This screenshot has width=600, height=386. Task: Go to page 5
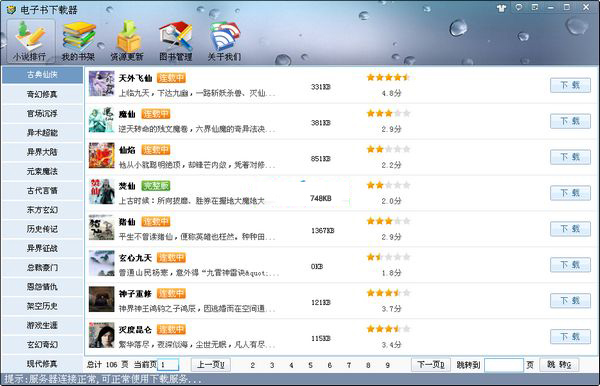tap(310, 365)
